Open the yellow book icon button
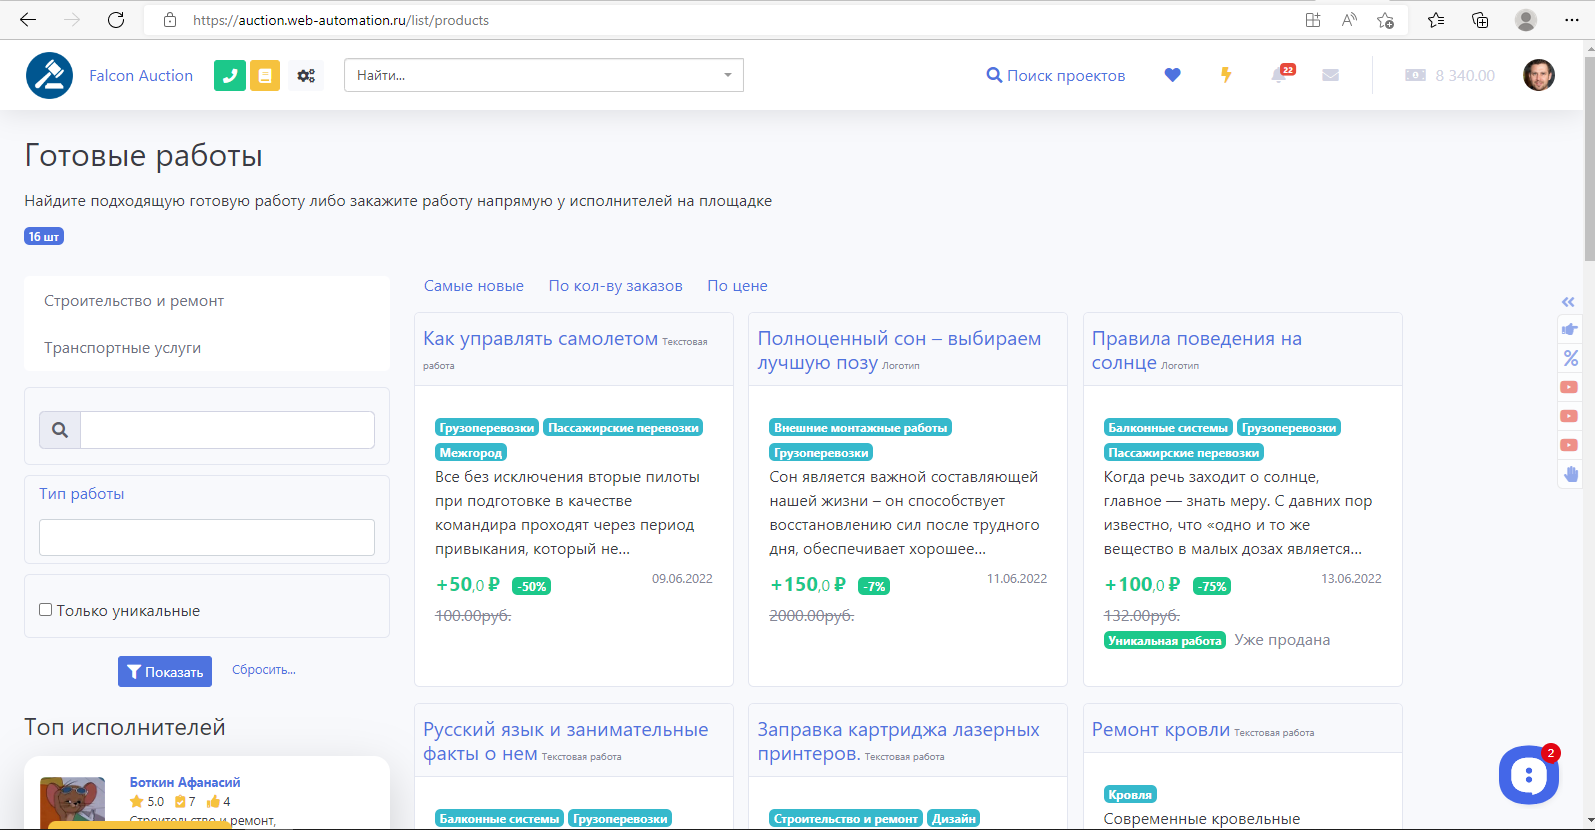 (265, 76)
